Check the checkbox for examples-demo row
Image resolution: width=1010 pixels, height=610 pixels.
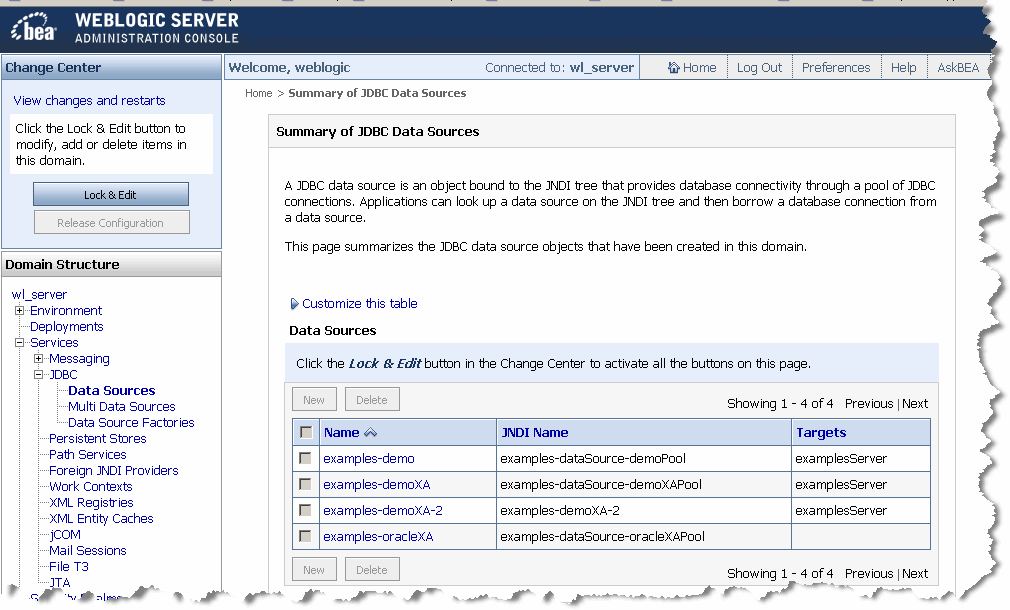point(307,458)
